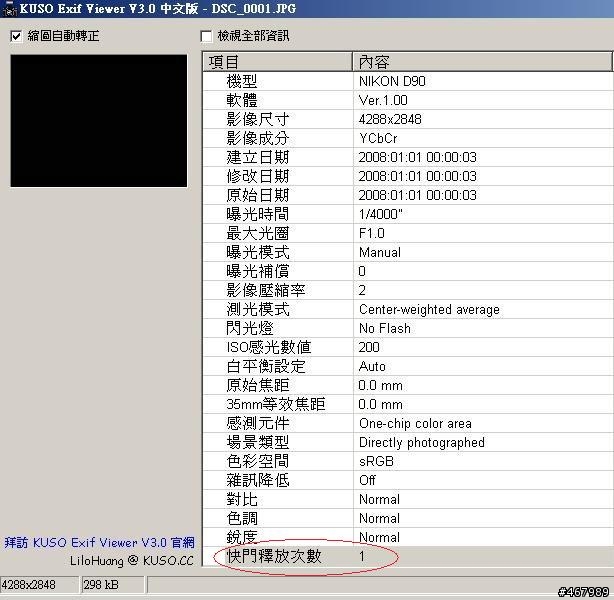This screenshot has height=600, width=614.
Task: Click the ISO value 200
Action: [x=369, y=347]
